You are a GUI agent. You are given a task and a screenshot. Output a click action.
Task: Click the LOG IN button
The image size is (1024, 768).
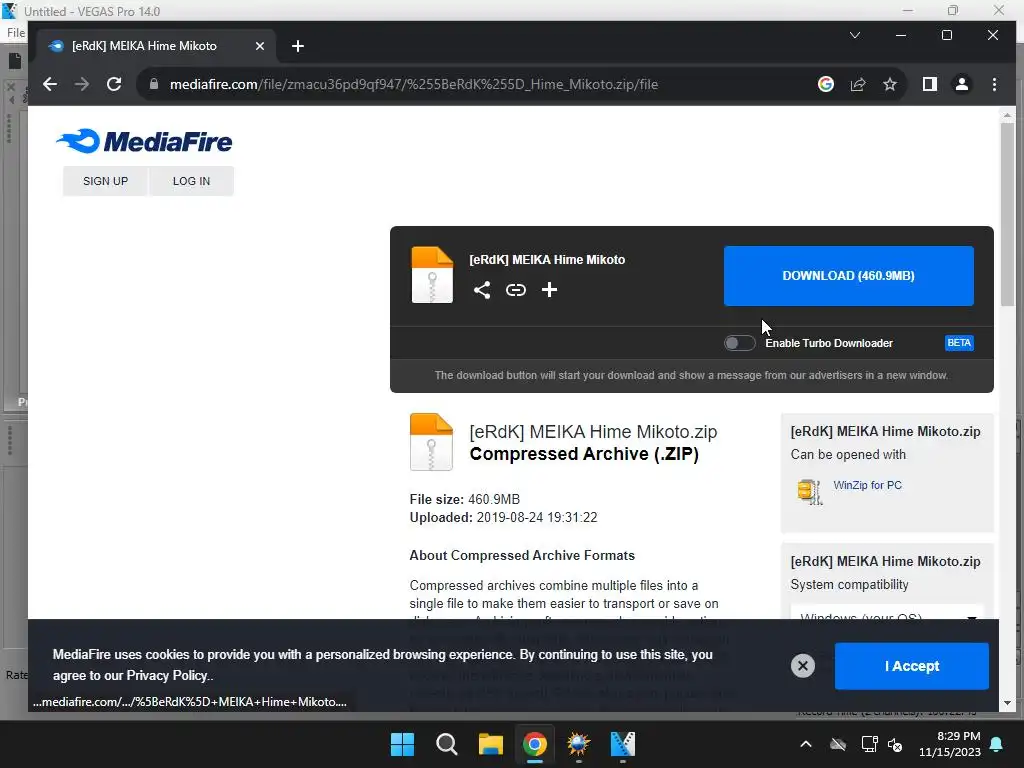[191, 181]
